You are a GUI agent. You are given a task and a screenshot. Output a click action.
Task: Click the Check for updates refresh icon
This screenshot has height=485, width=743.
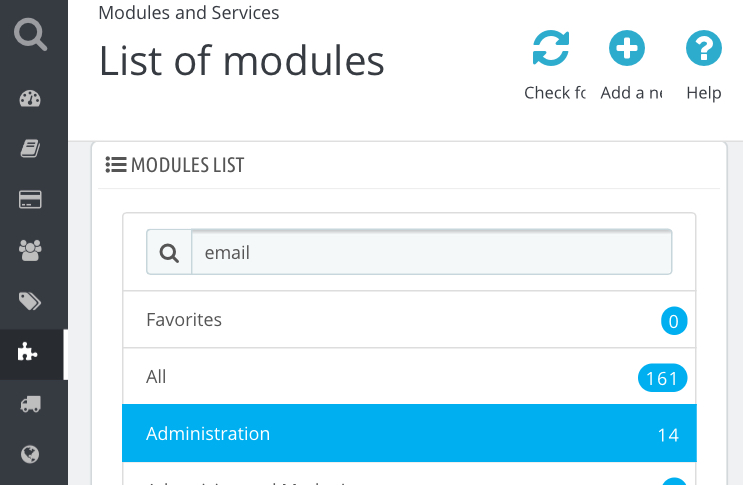point(551,48)
